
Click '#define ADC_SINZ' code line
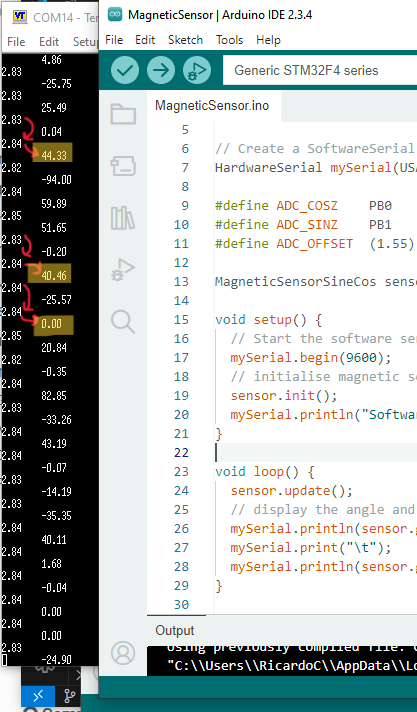coord(303,224)
